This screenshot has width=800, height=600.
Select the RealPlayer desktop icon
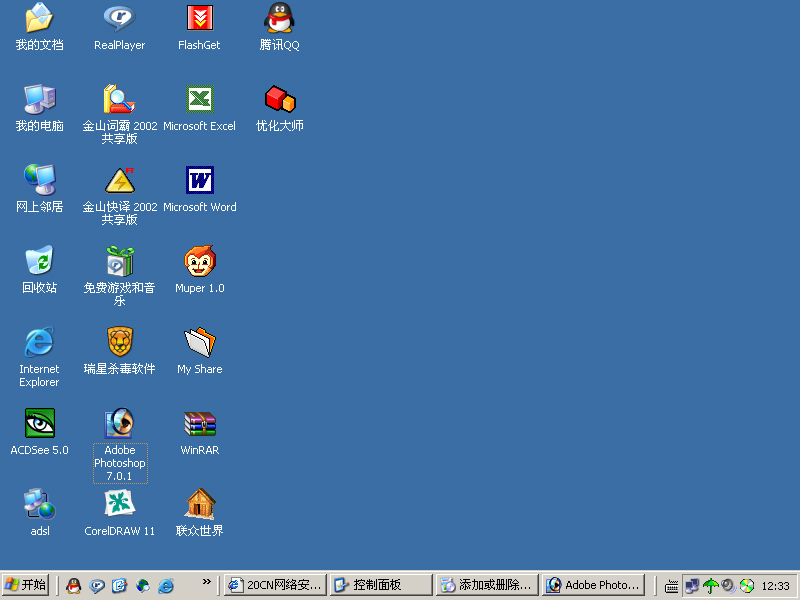119,18
